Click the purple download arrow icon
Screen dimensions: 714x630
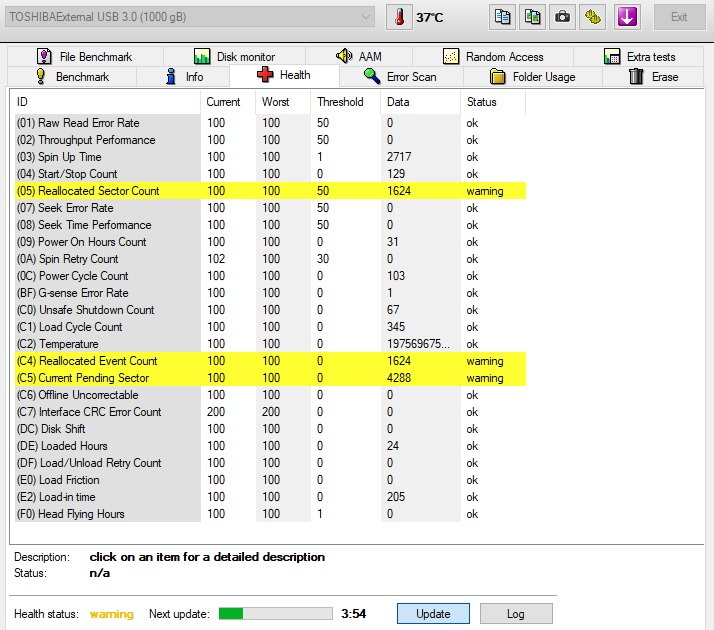pos(627,17)
